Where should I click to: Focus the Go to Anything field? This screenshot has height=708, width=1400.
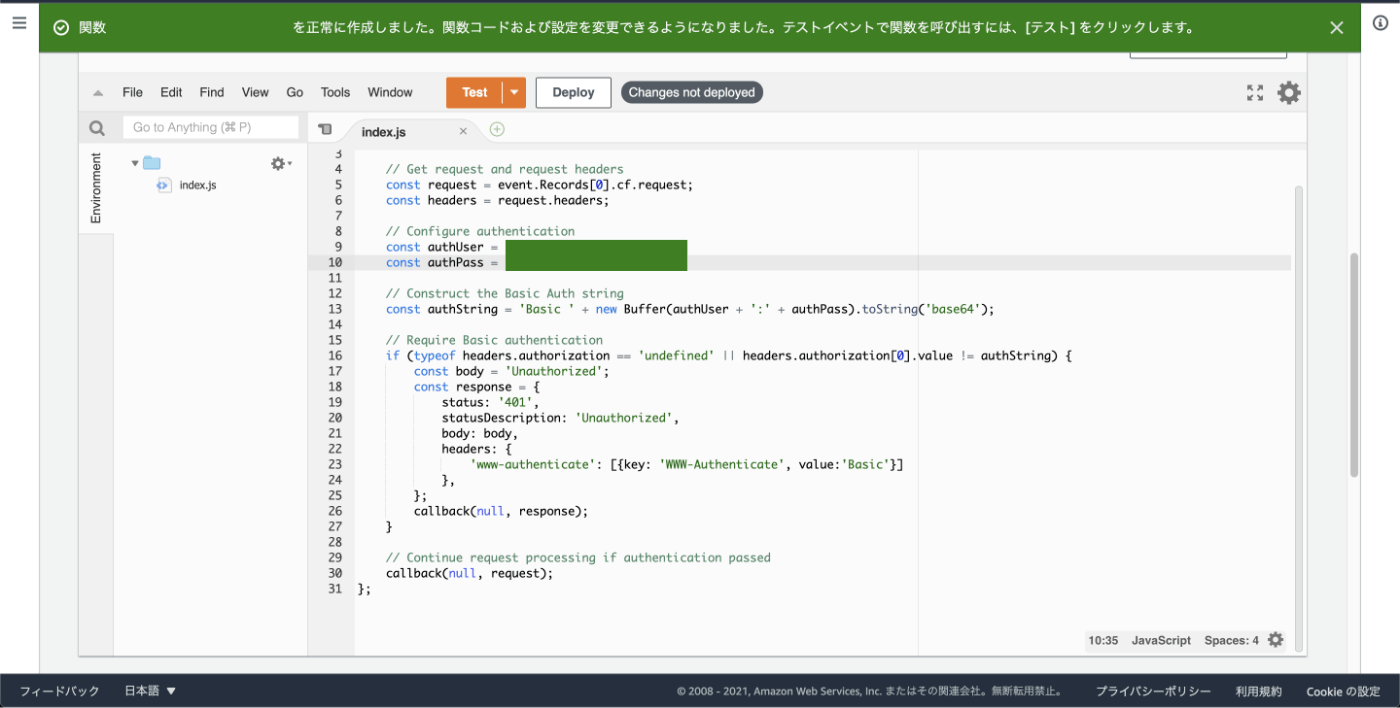click(x=210, y=127)
